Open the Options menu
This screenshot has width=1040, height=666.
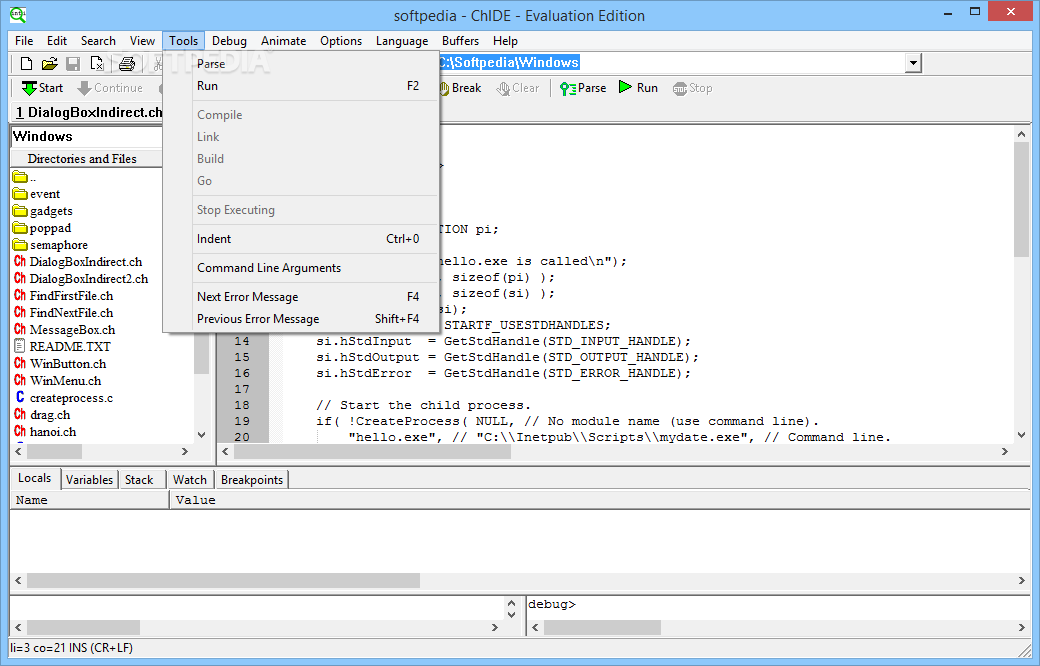[341, 41]
